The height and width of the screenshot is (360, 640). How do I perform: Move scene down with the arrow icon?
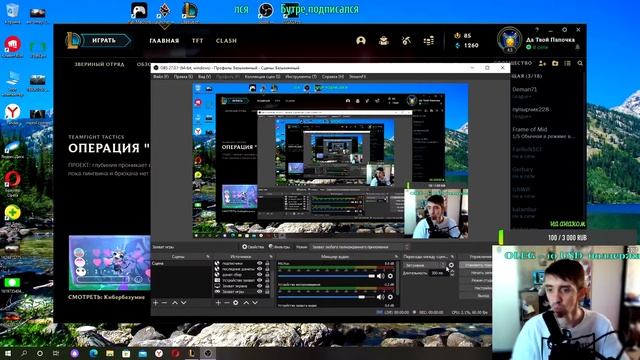click(x=184, y=302)
